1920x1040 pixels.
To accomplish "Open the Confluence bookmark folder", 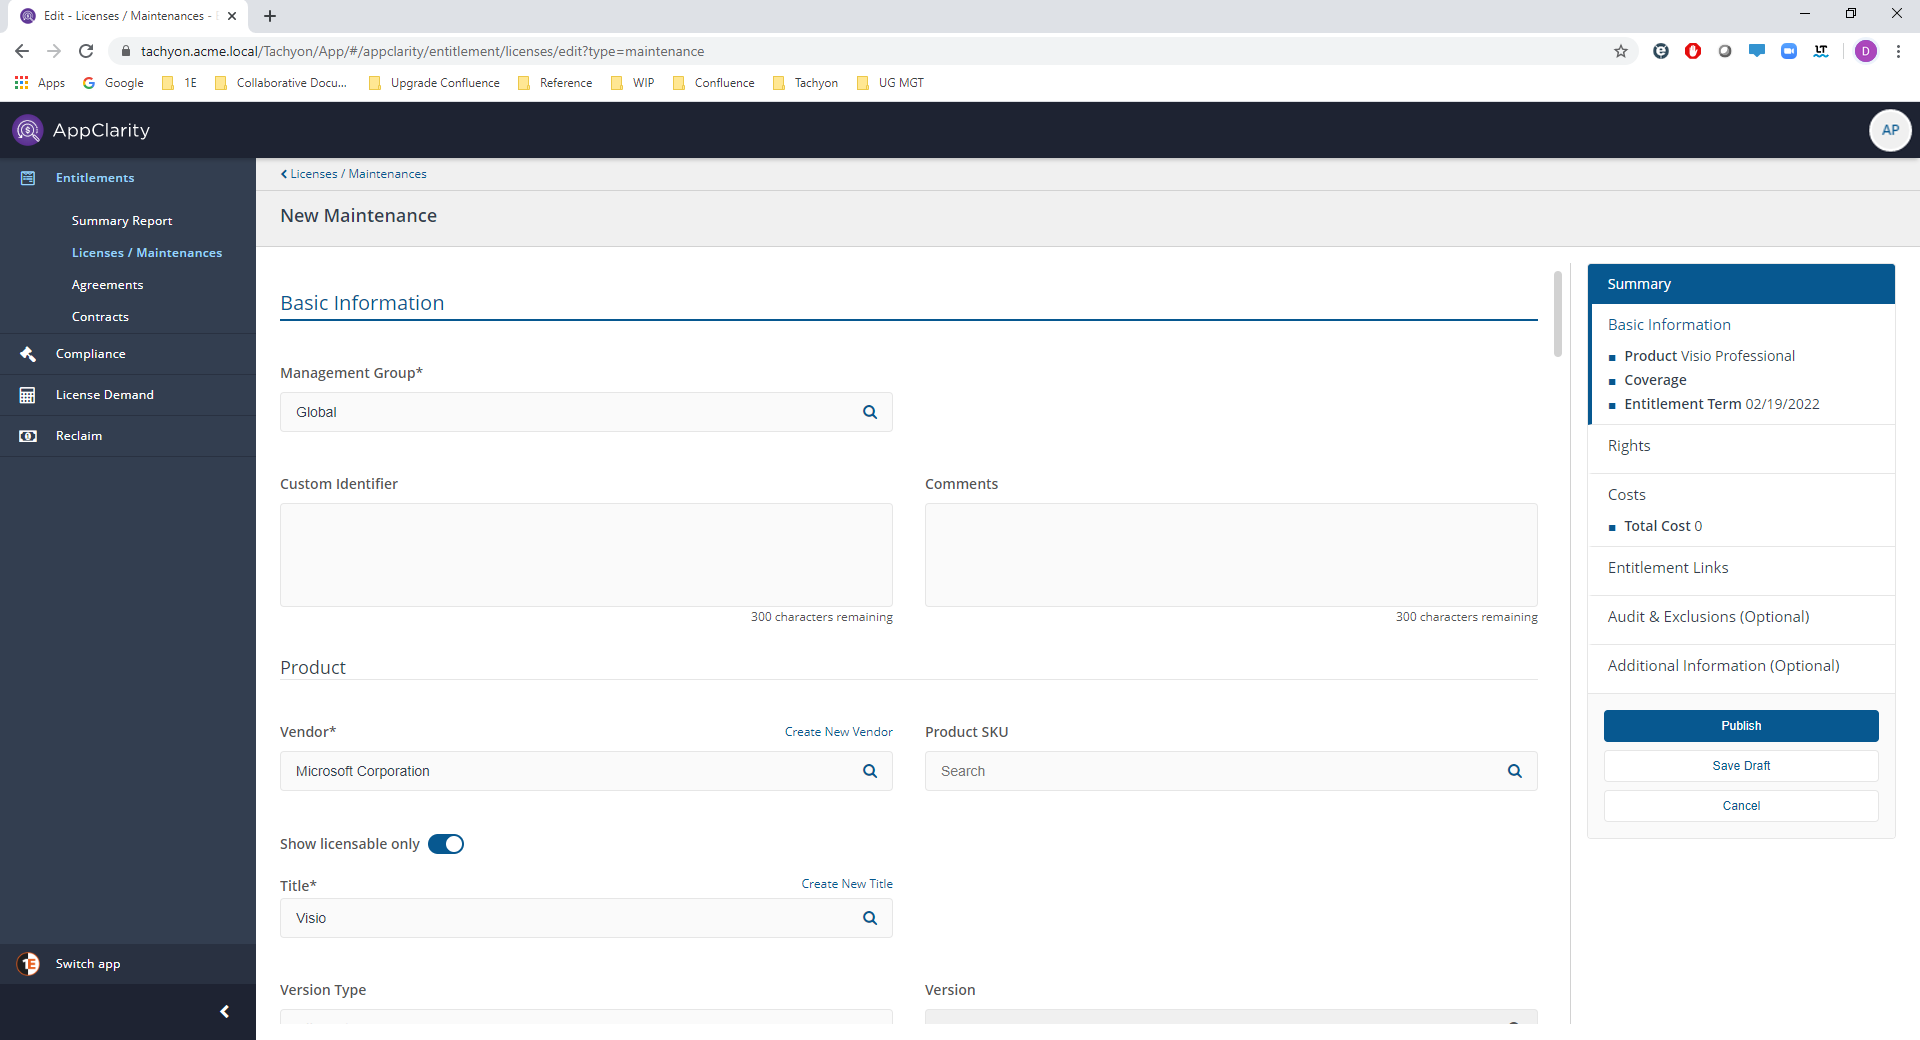I will point(714,83).
